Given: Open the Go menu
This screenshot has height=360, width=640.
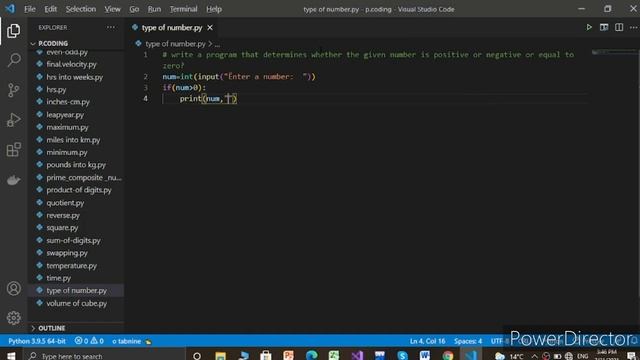Looking at the screenshot, I should coord(134,9).
